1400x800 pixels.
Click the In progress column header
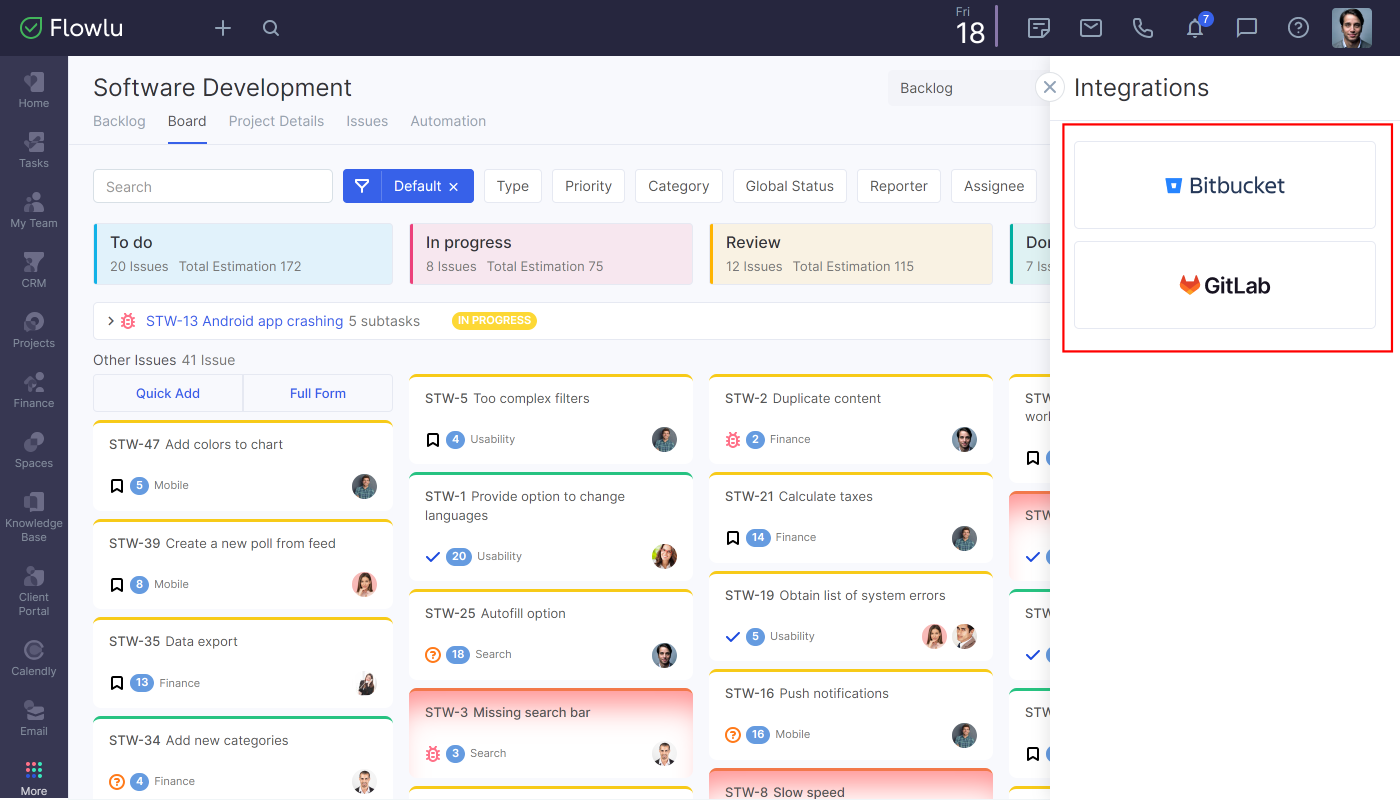coord(551,254)
